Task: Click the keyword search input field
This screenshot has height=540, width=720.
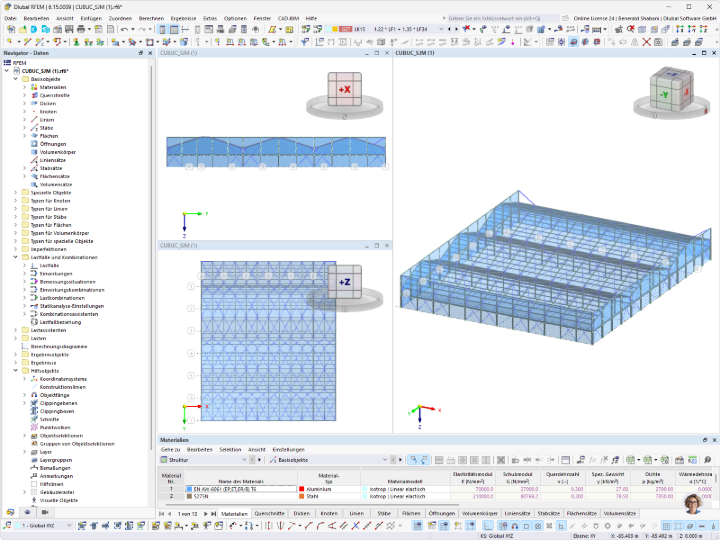Action: [x=503, y=18]
